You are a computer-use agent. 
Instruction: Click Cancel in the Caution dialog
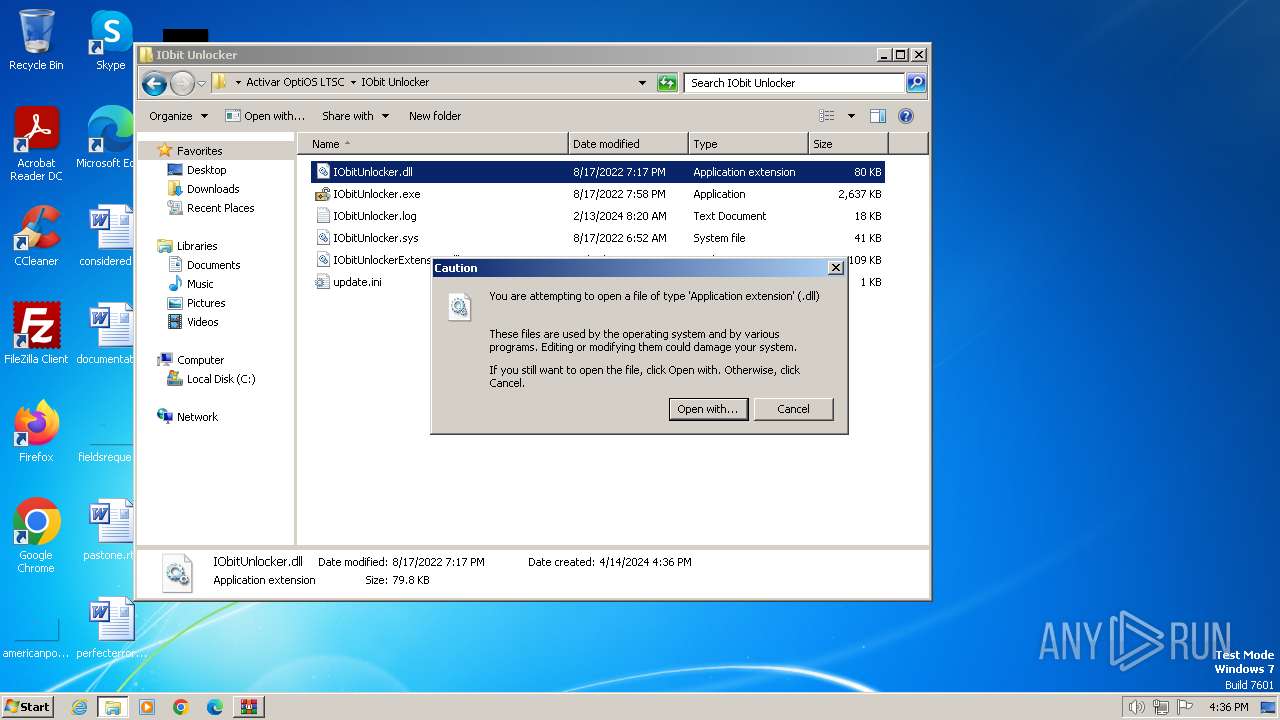(x=793, y=409)
